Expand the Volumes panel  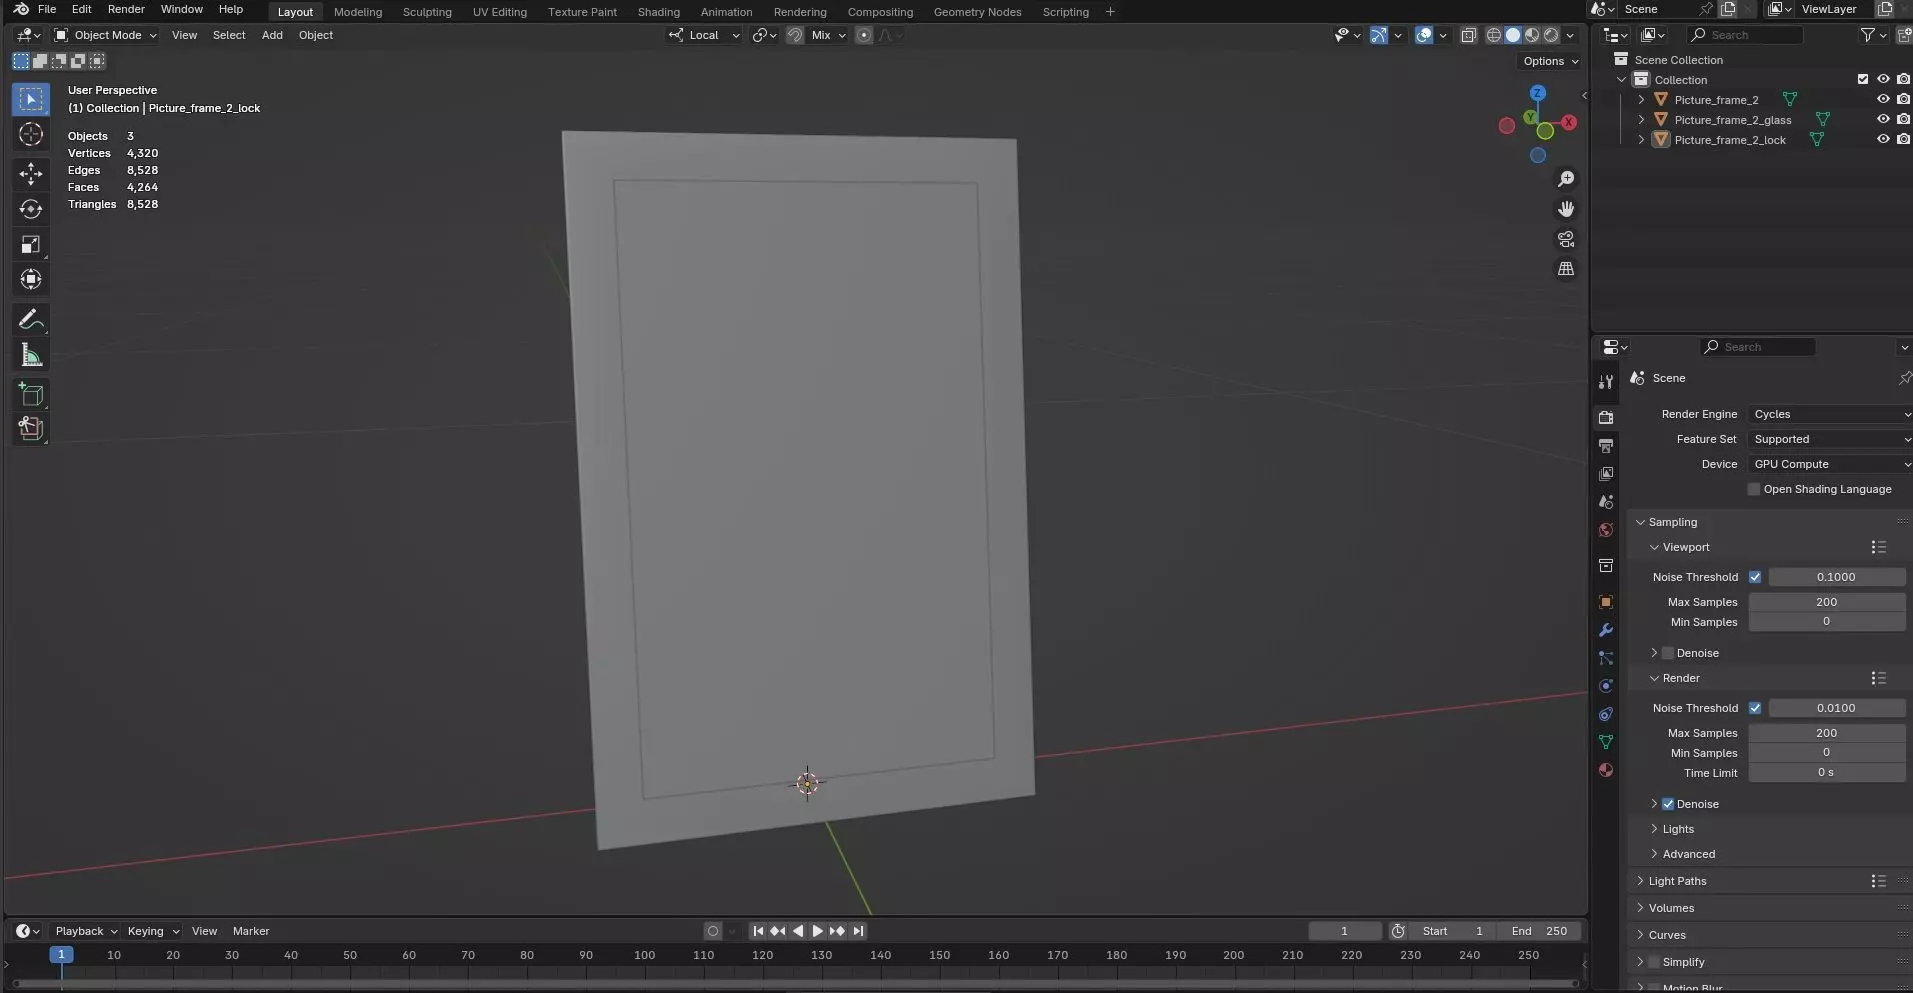[1670, 908]
